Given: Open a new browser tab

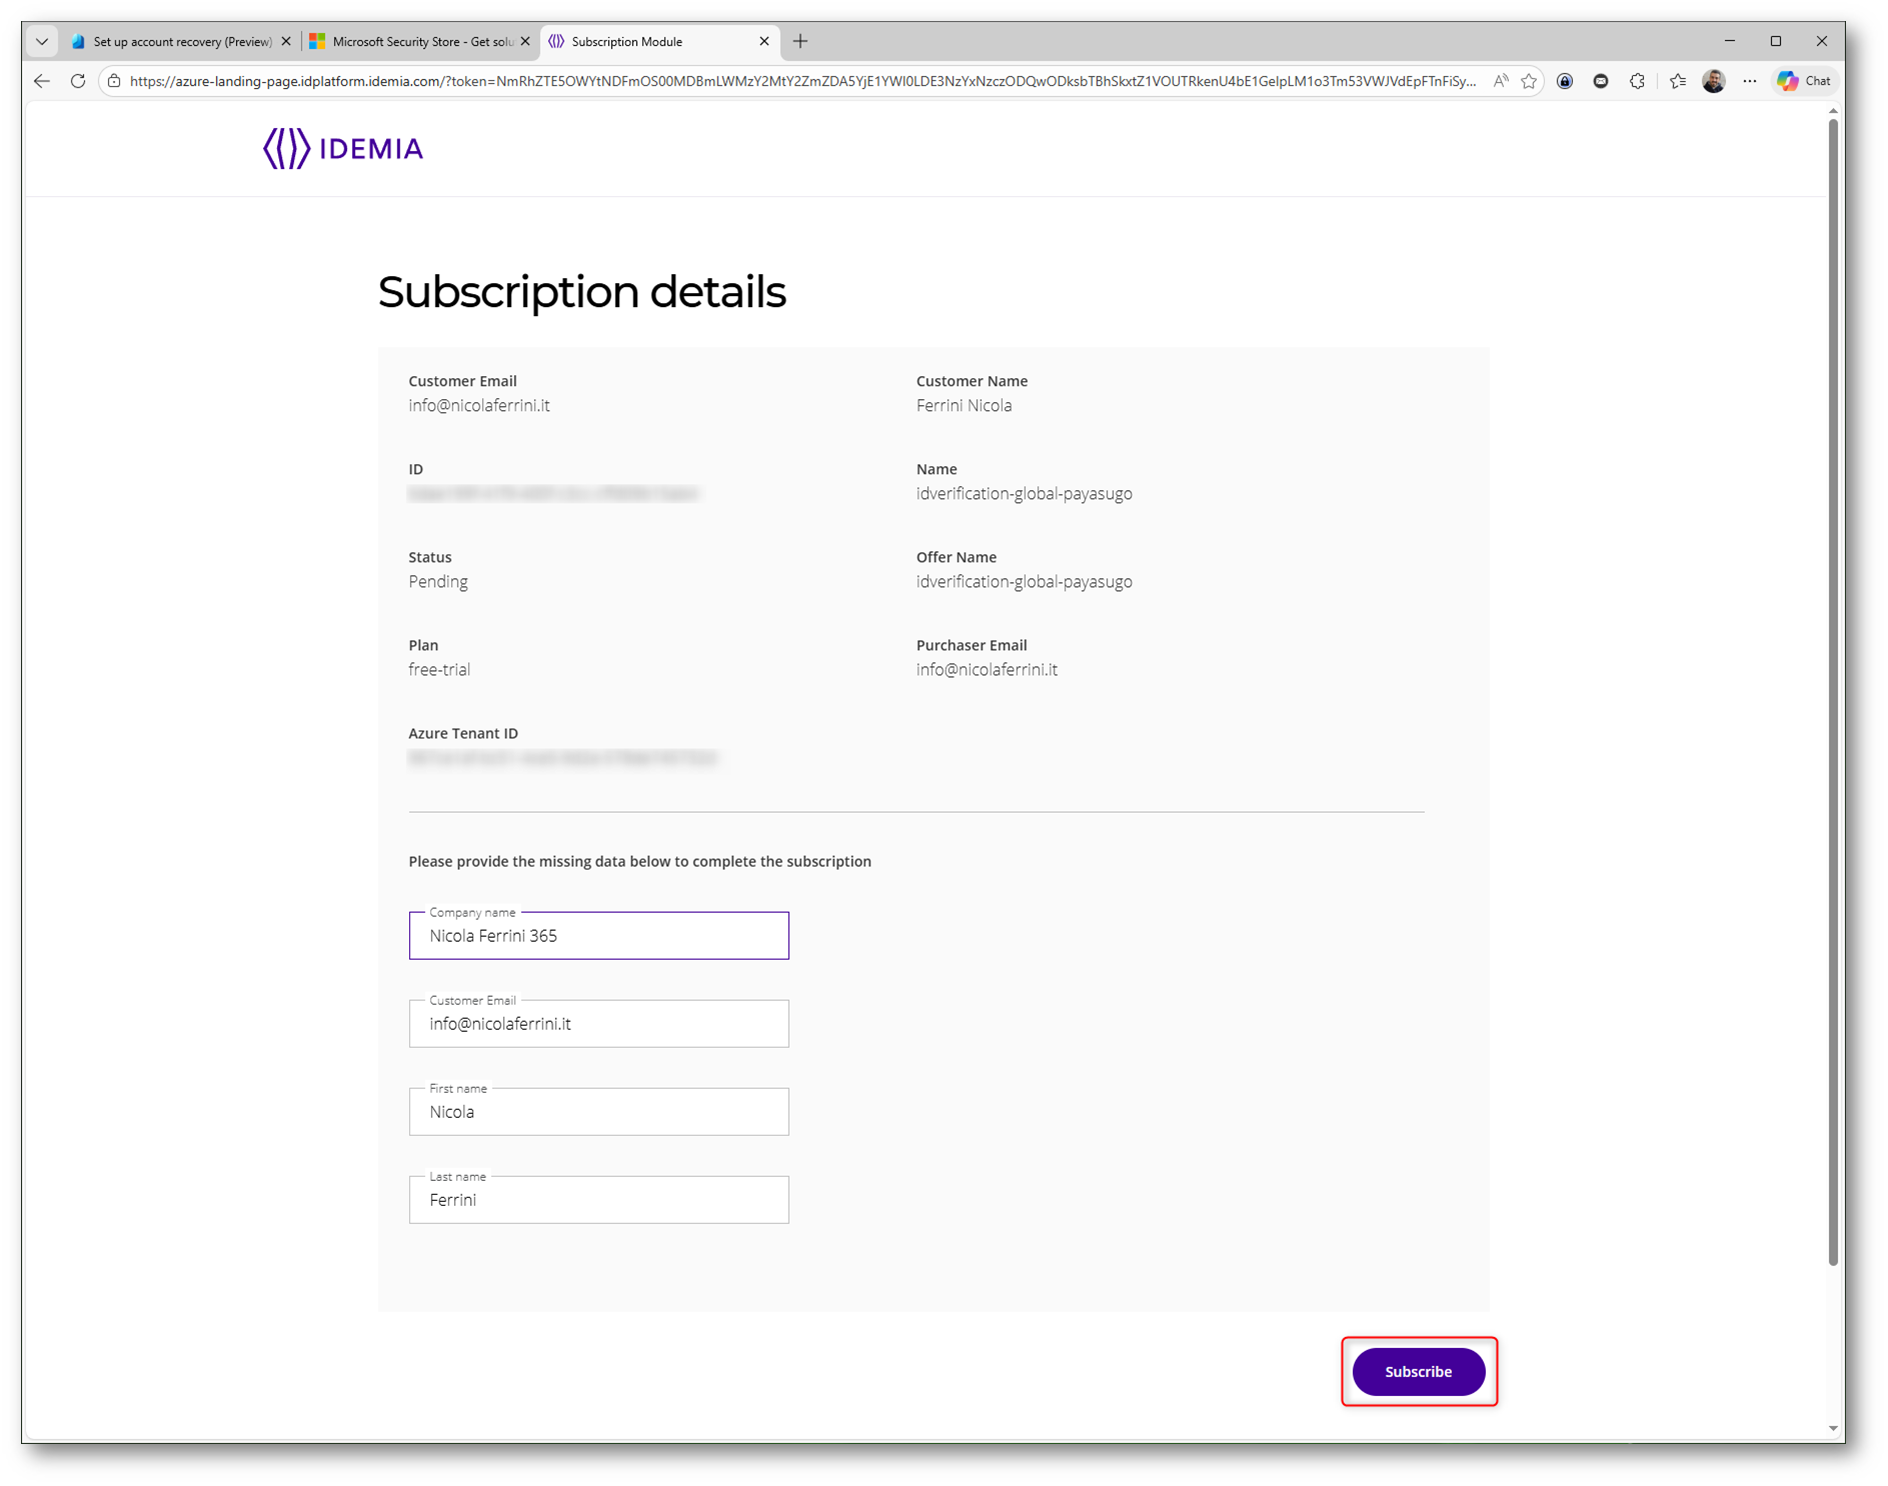Looking at the screenshot, I should tap(800, 41).
